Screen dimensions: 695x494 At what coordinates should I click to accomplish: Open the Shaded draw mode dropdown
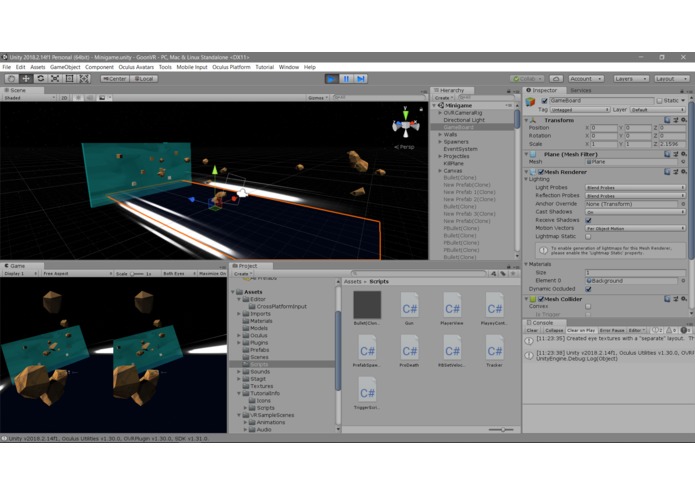click(x=29, y=97)
